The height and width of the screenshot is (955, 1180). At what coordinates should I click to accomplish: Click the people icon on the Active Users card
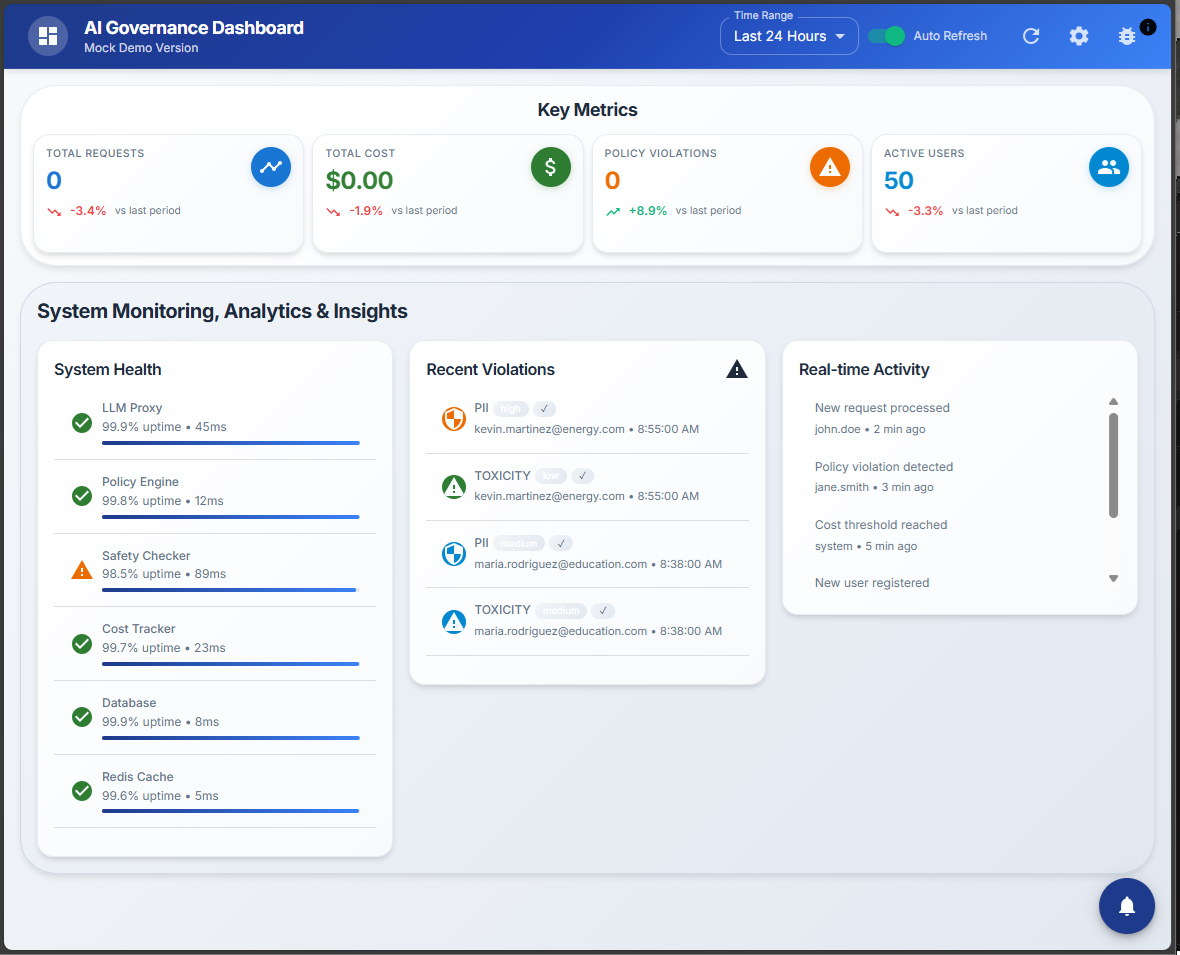tap(1109, 167)
